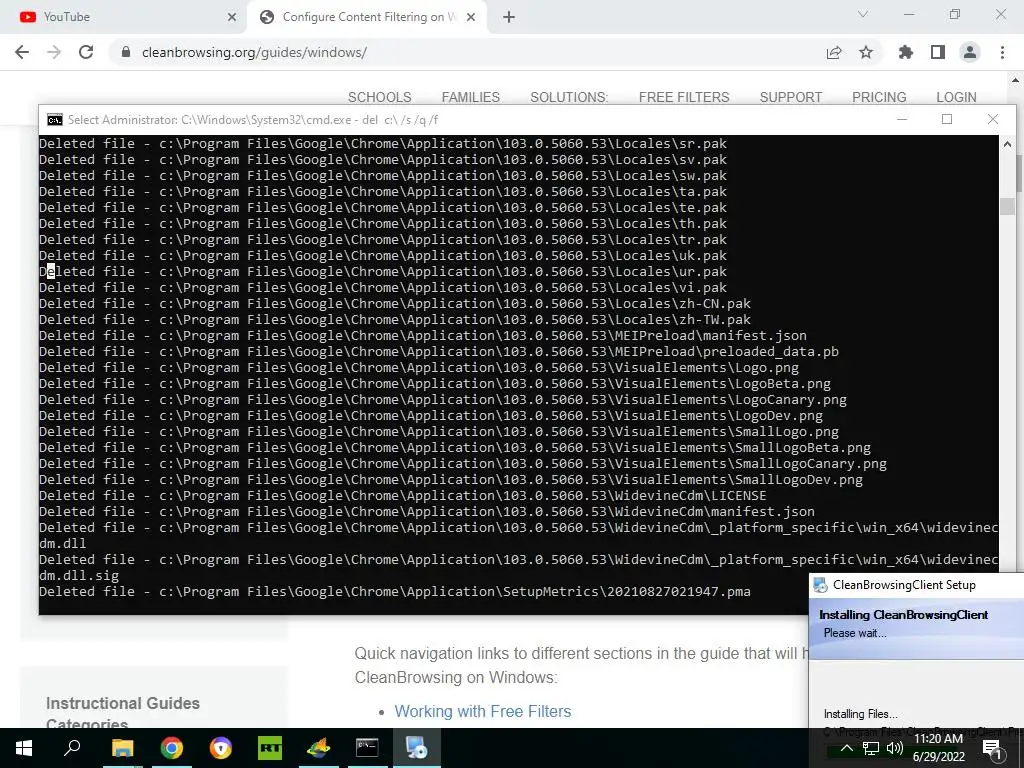
Task: Open Chrome tab search chevron
Action: coord(863,14)
